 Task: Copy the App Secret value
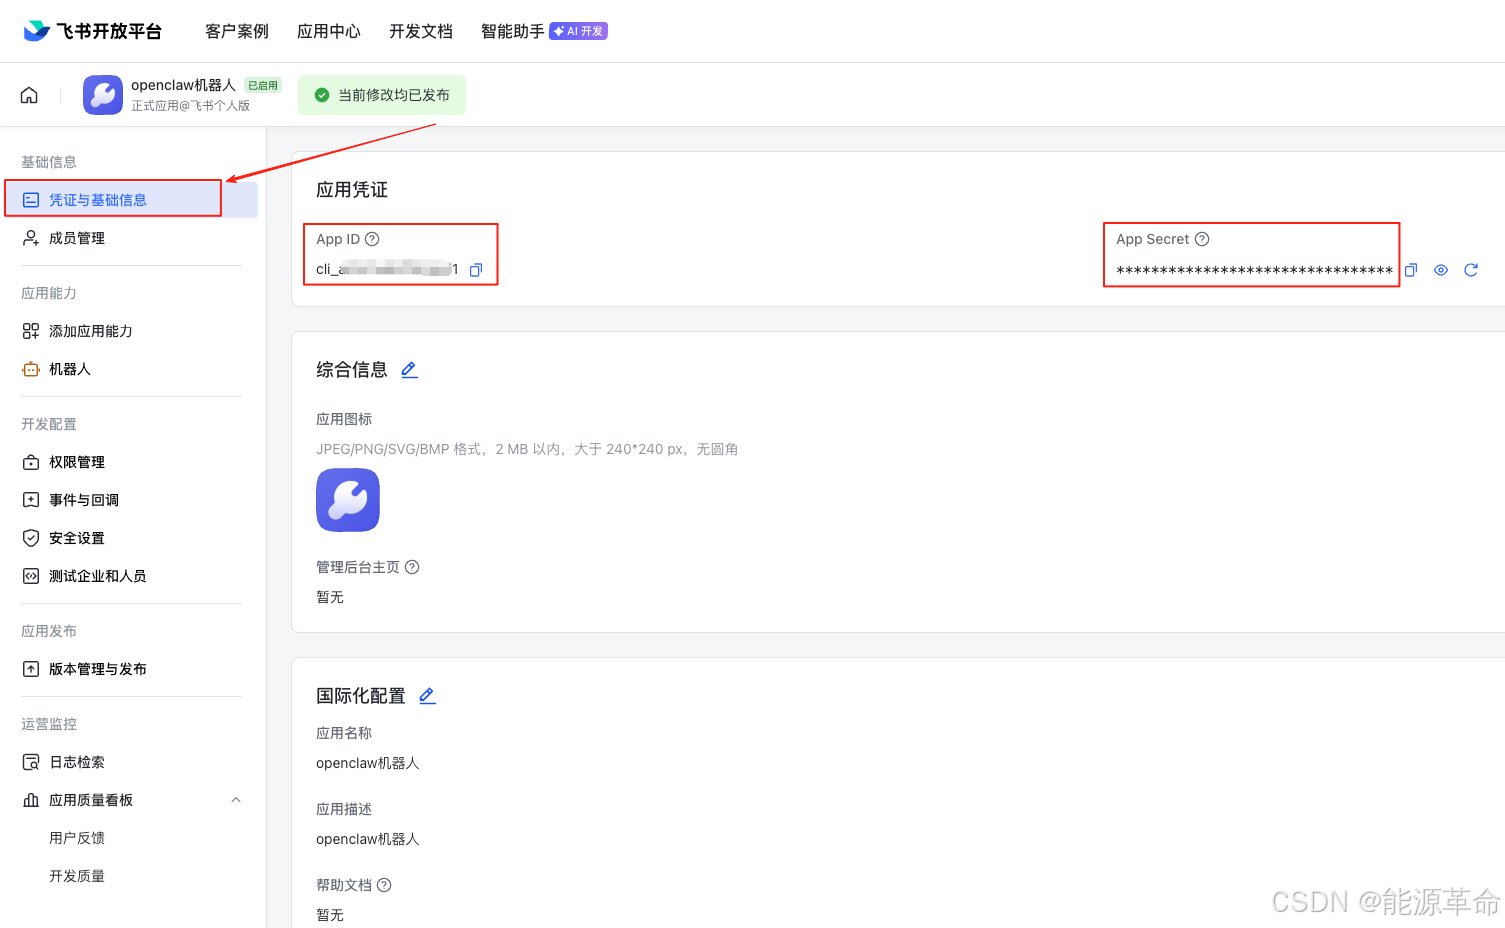1411,270
